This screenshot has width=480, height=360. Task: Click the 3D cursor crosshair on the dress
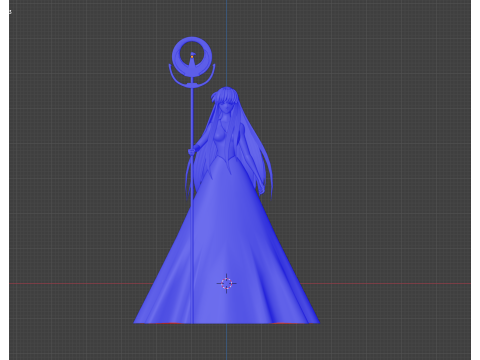[227, 284]
